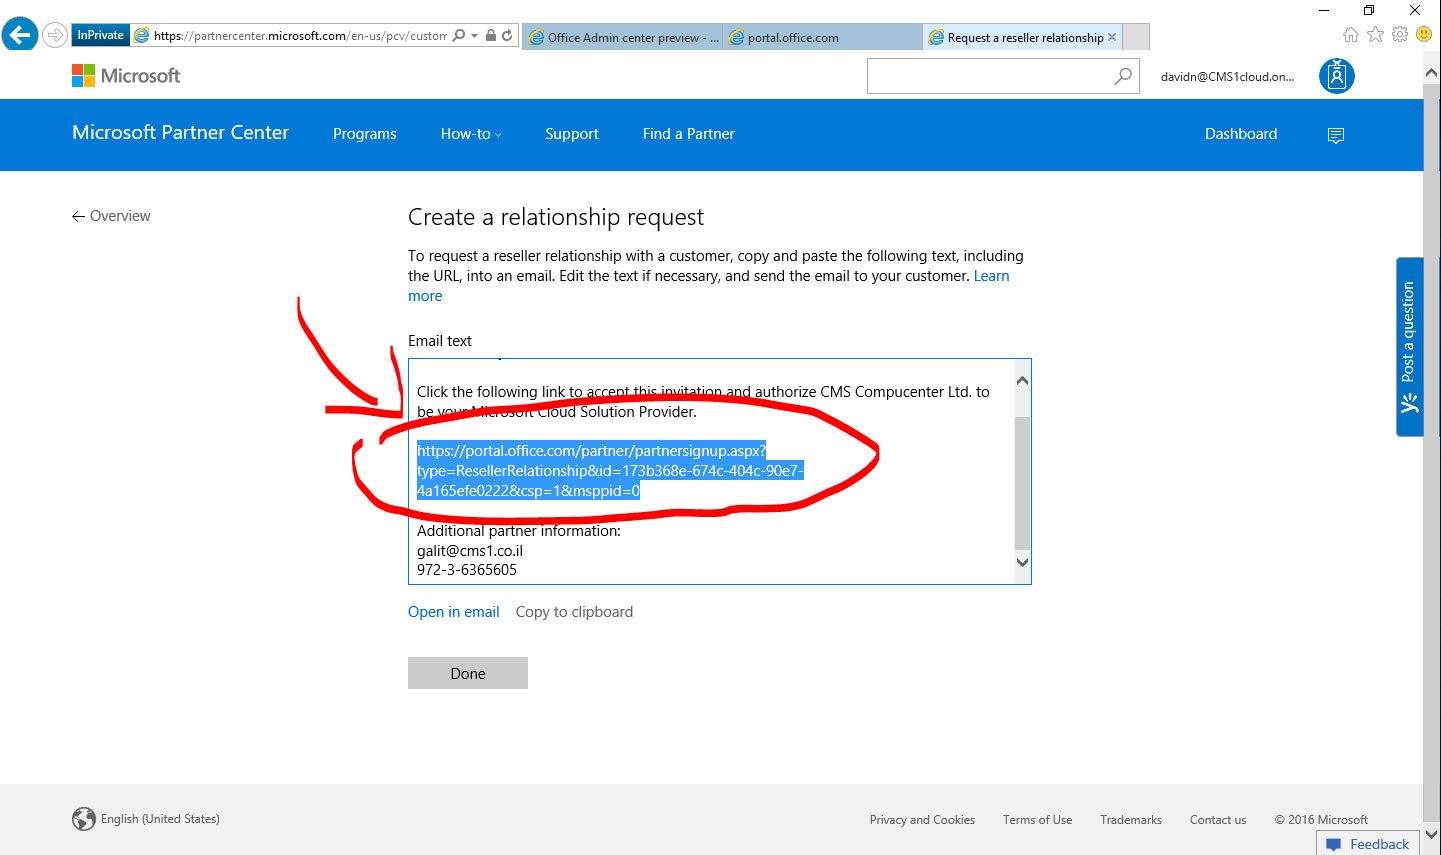The width and height of the screenshot is (1441, 855).
Task: Click the email text box scroll-down arrow
Action: point(1022,563)
